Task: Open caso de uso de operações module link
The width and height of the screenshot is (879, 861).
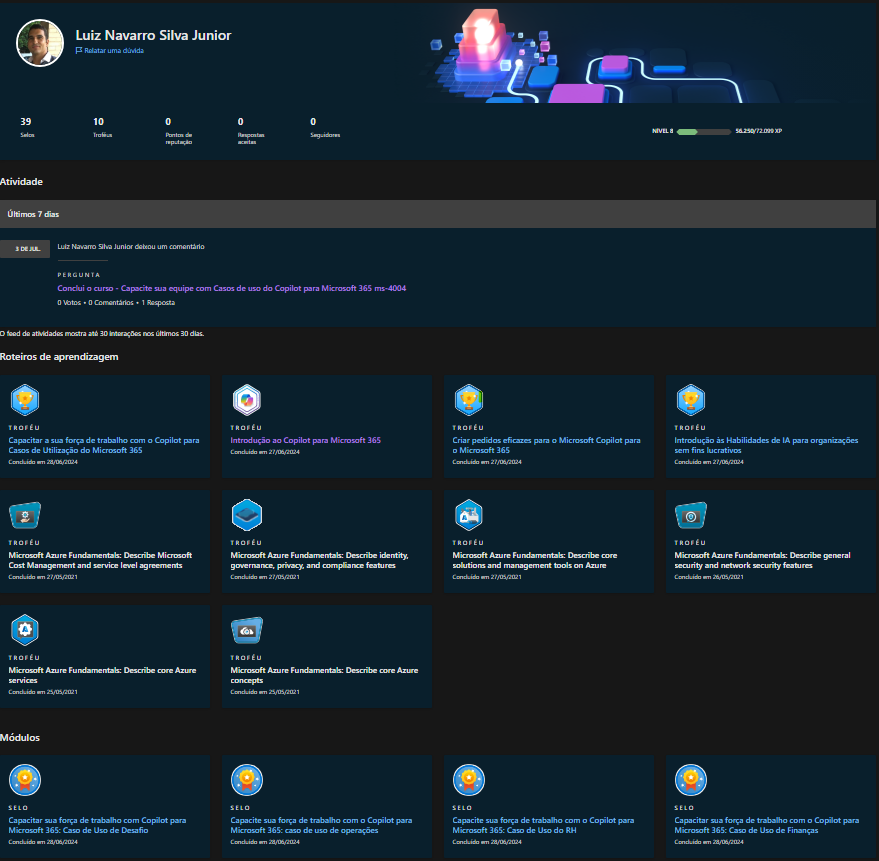Action: tap(321, 825)
